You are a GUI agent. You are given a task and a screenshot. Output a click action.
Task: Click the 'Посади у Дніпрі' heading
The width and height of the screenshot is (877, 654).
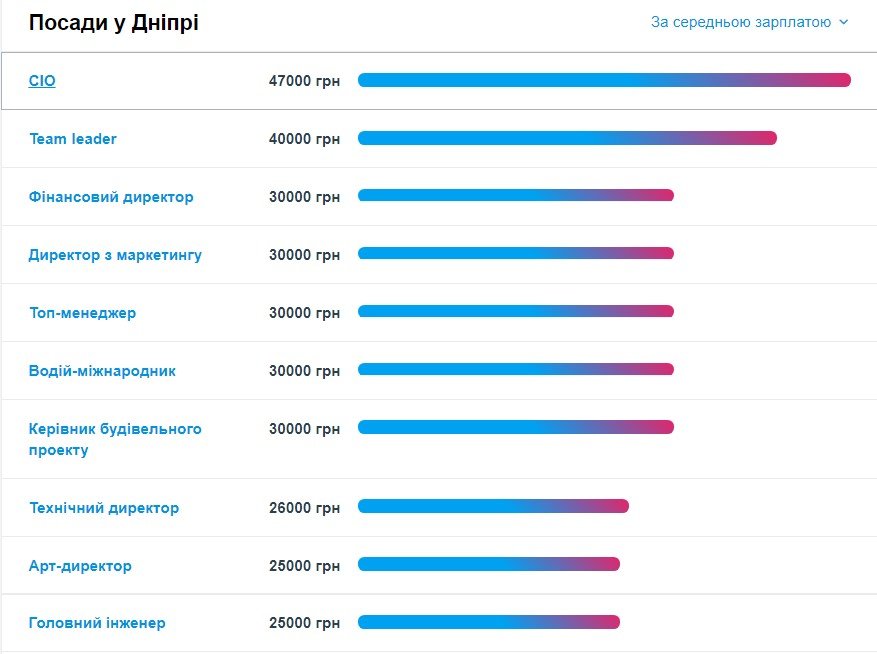click(113, 23)
